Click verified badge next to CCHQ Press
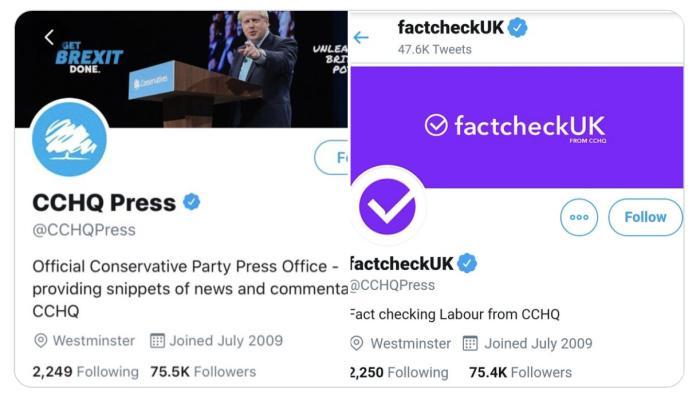 [x=192, y=202]
